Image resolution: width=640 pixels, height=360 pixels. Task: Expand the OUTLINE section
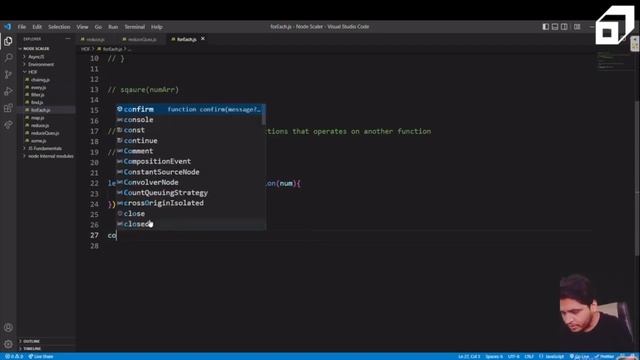coord(31,341)
